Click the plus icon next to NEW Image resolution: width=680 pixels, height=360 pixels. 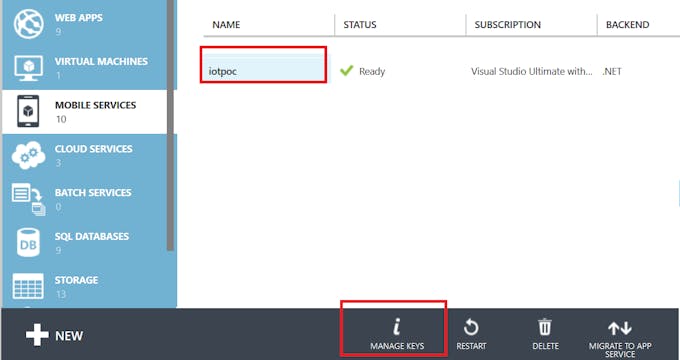(37, 335)
